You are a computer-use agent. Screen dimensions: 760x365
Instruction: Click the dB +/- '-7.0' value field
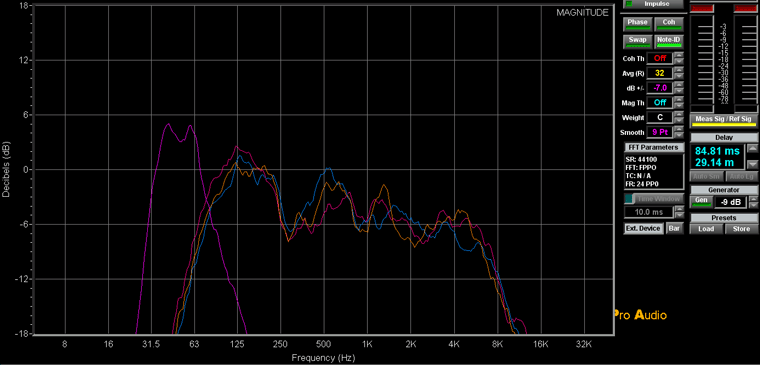click(660, 88)
